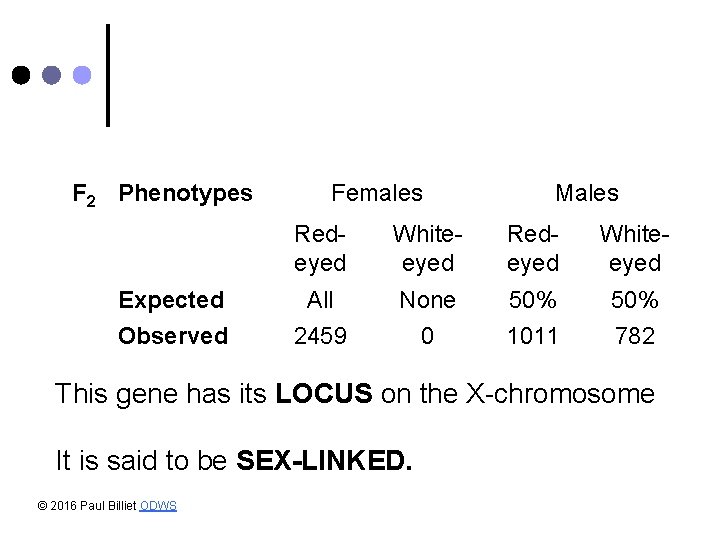The image size is (720, 540).
Task: Click the middle slate-purple dot
Action: point(52,75)
